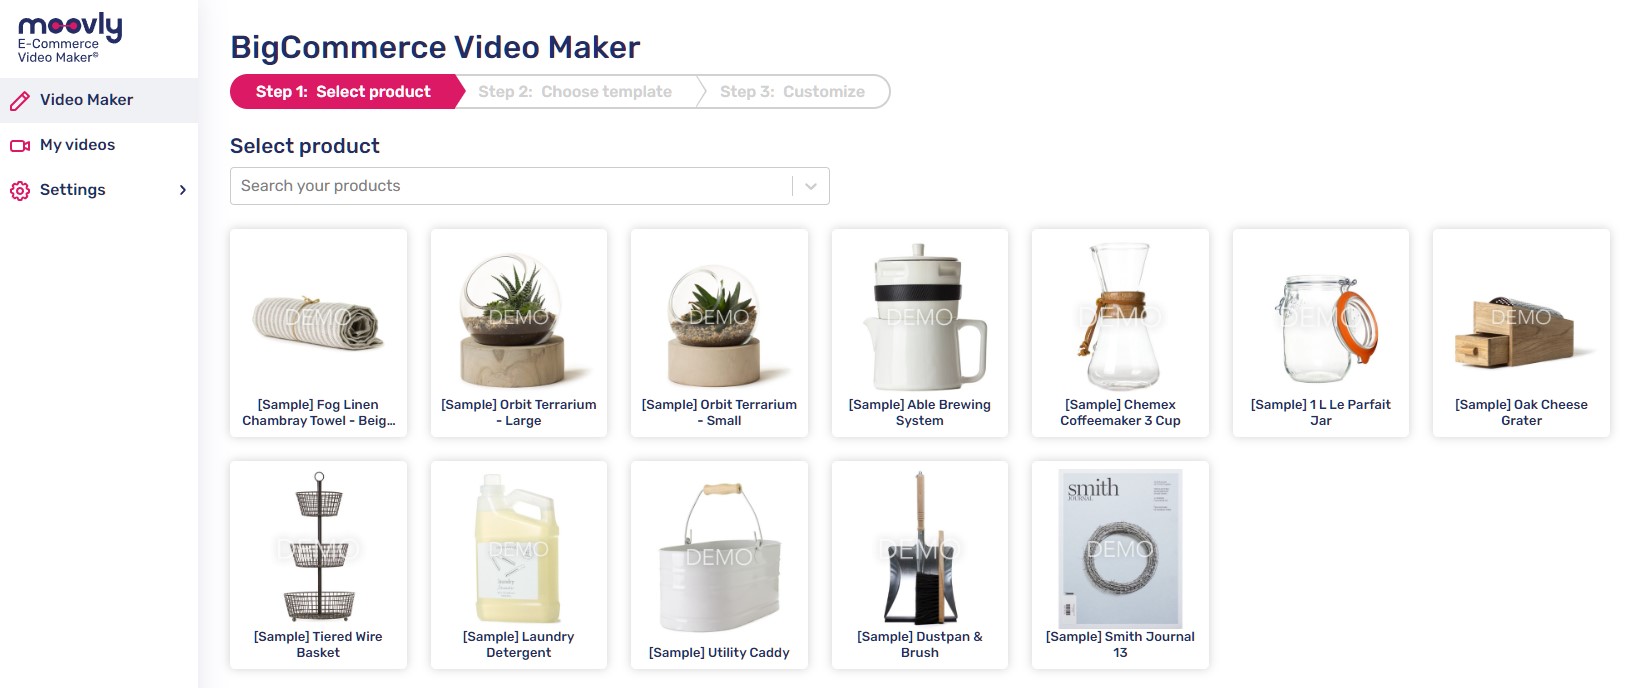
Task: Open the product search dropdown arrow
Action: tap(811, 186)
